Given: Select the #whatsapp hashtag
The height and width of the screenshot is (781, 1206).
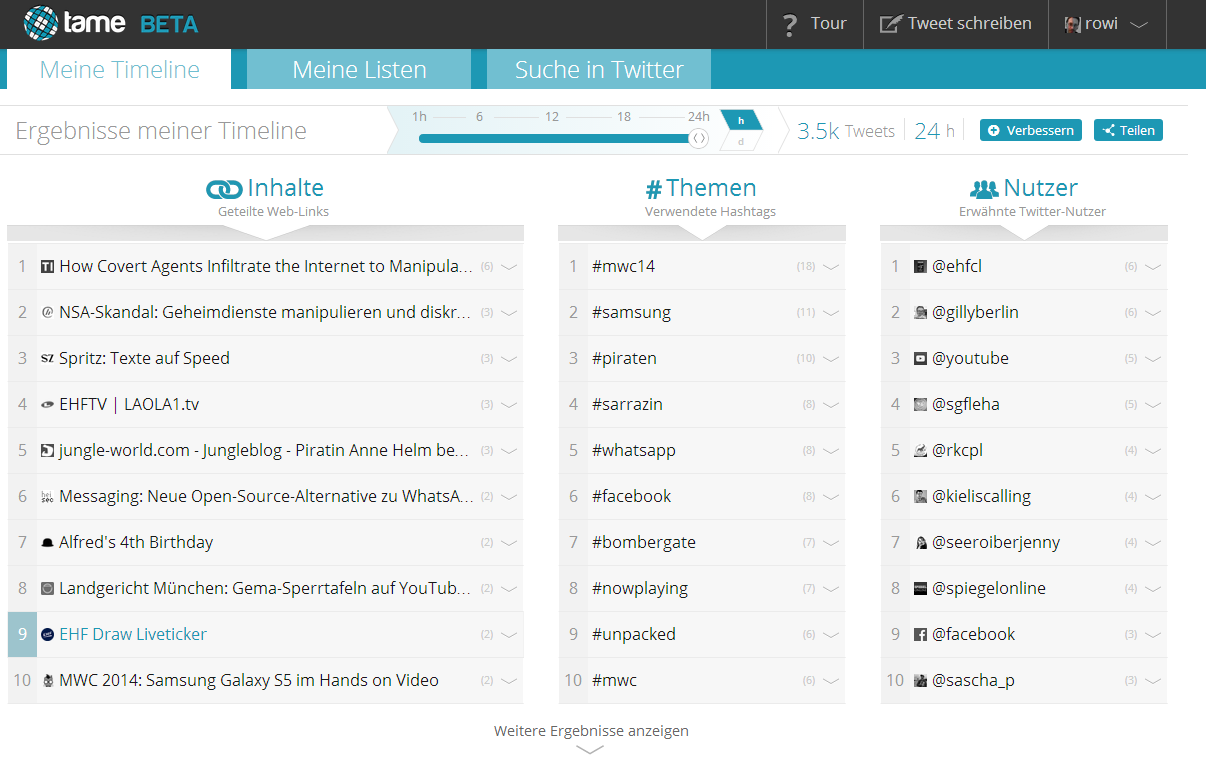Looking at the screenshot, I should (x=634, y=450).
